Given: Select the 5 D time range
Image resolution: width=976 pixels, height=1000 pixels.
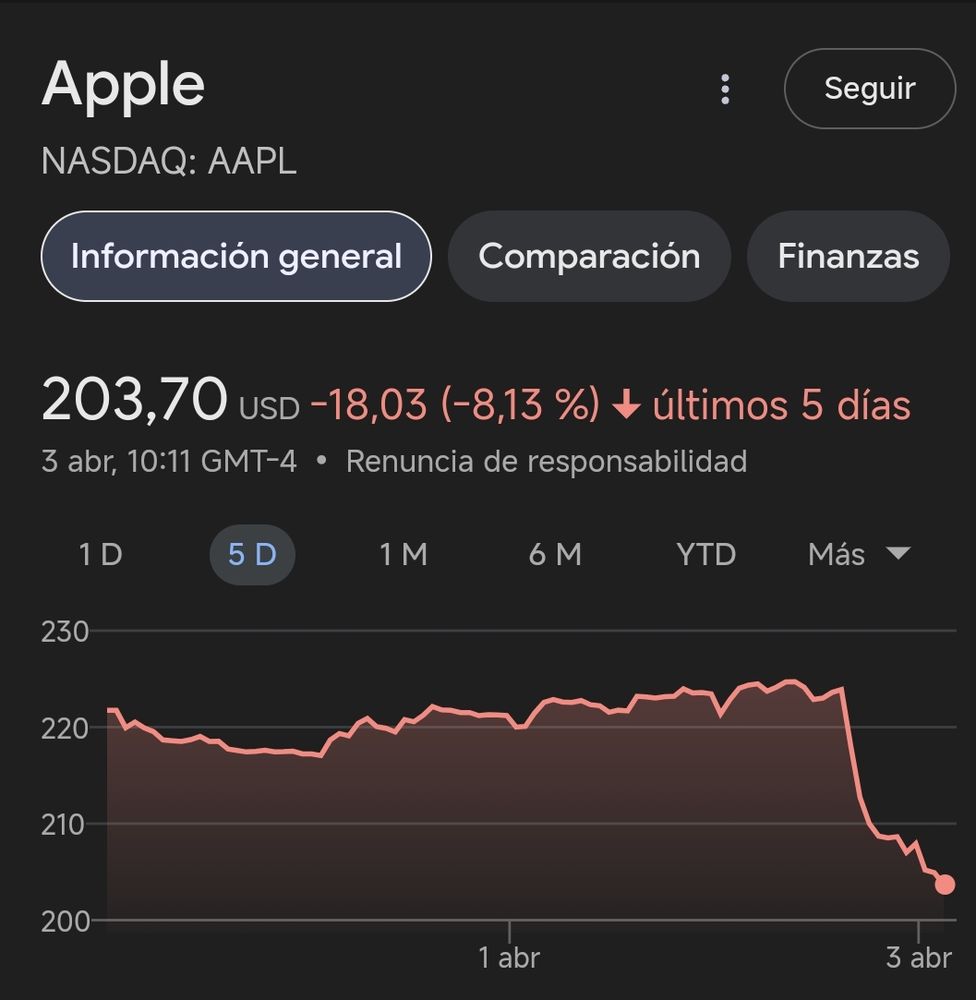Looking at the screenshot, I should tap(252, 554).
